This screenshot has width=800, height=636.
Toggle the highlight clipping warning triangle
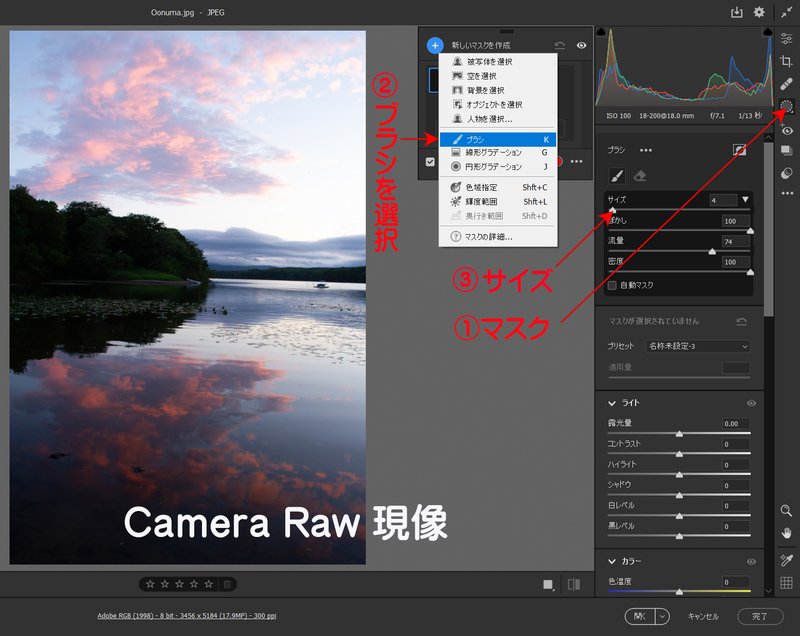(768, 32)
